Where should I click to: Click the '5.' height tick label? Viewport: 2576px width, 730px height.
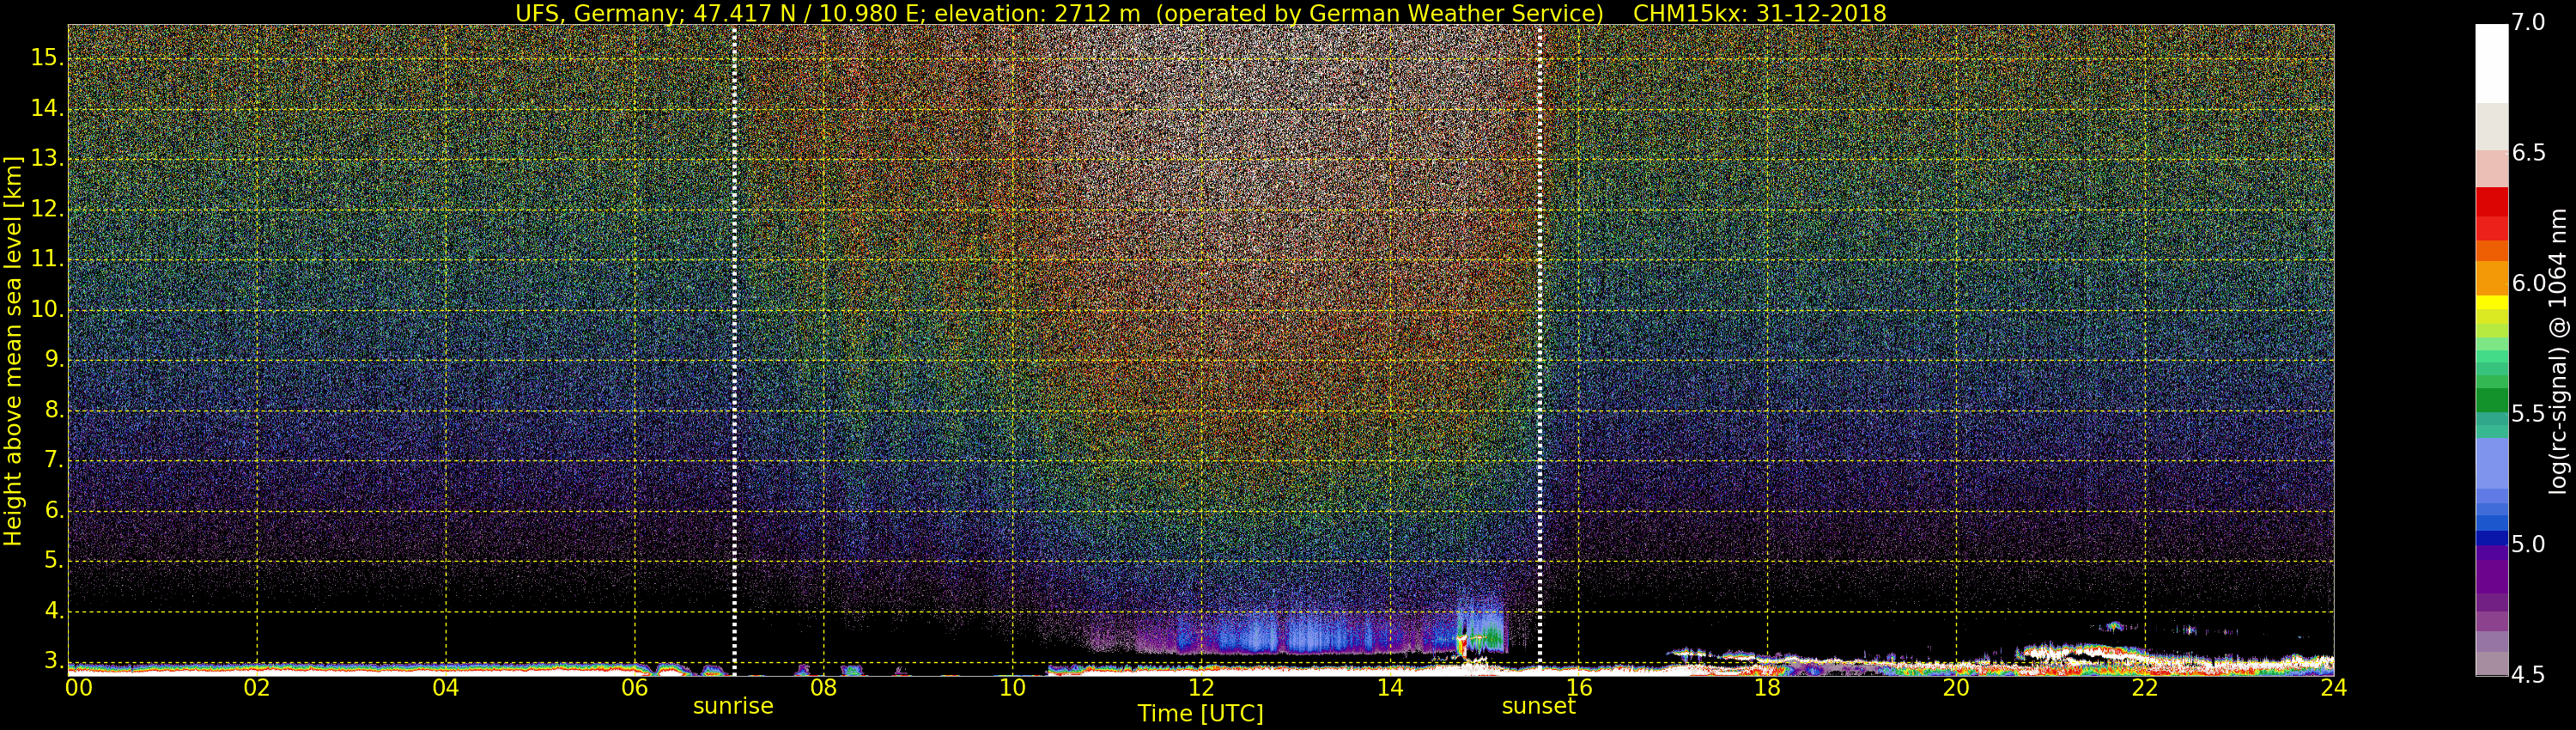pyautogui.click(x=54, y=561)
